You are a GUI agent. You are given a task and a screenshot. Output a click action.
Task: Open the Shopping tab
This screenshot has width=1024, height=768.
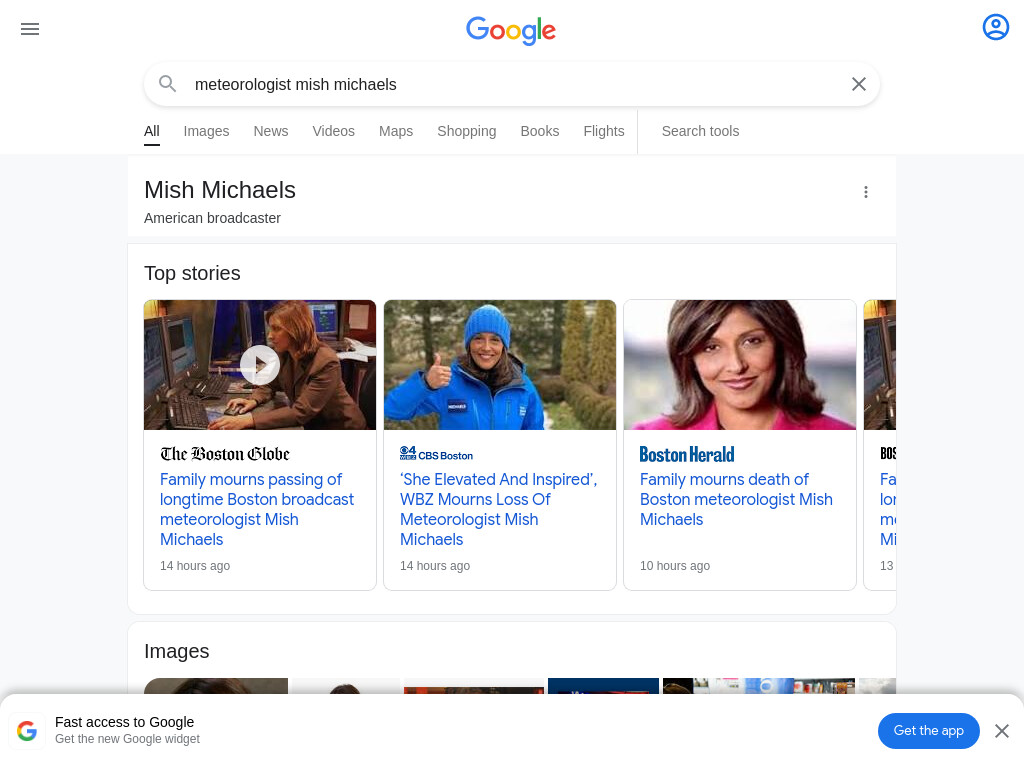pos(467,131)
